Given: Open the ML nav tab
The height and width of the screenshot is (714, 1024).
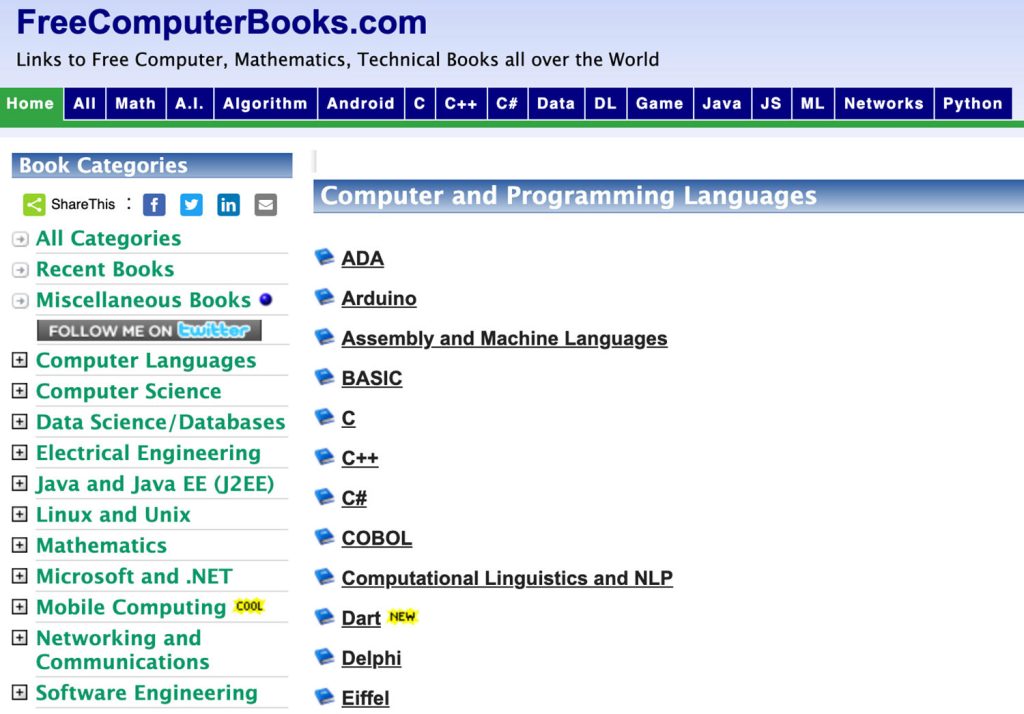Looking at the screenshot, I should pyautogui.click(x=812, y=104).
